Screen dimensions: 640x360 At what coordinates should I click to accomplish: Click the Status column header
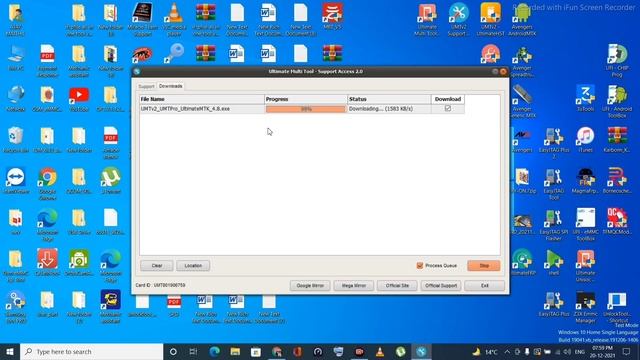389,99
